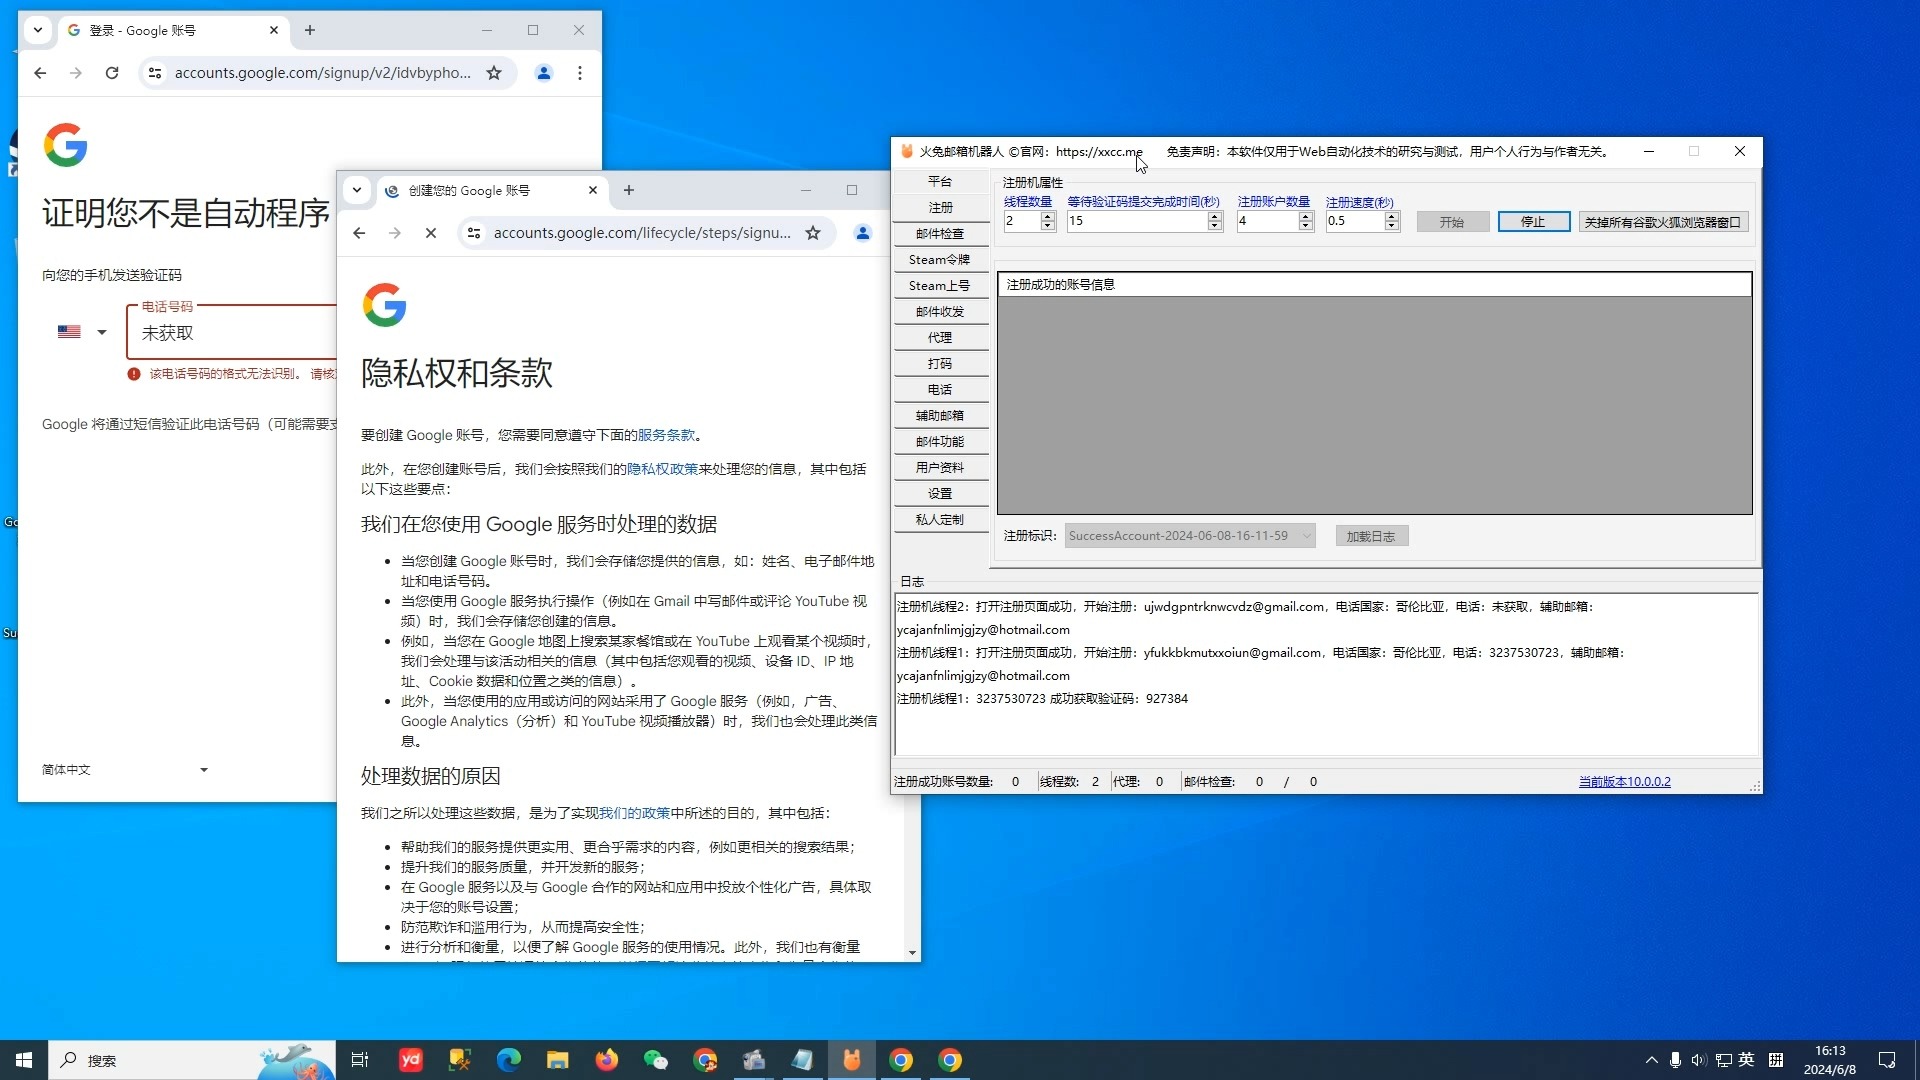Open Task View on the taskbar

coord(360,1060)
